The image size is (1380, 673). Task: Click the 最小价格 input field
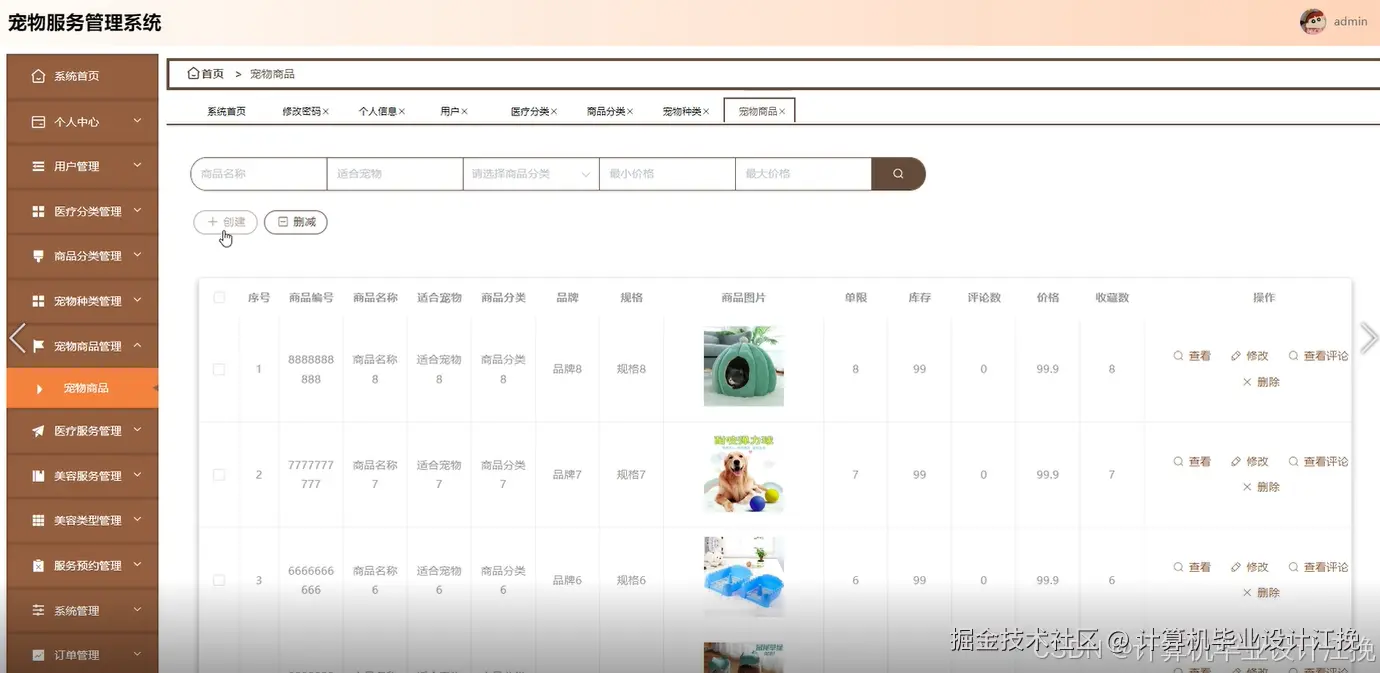667,174
